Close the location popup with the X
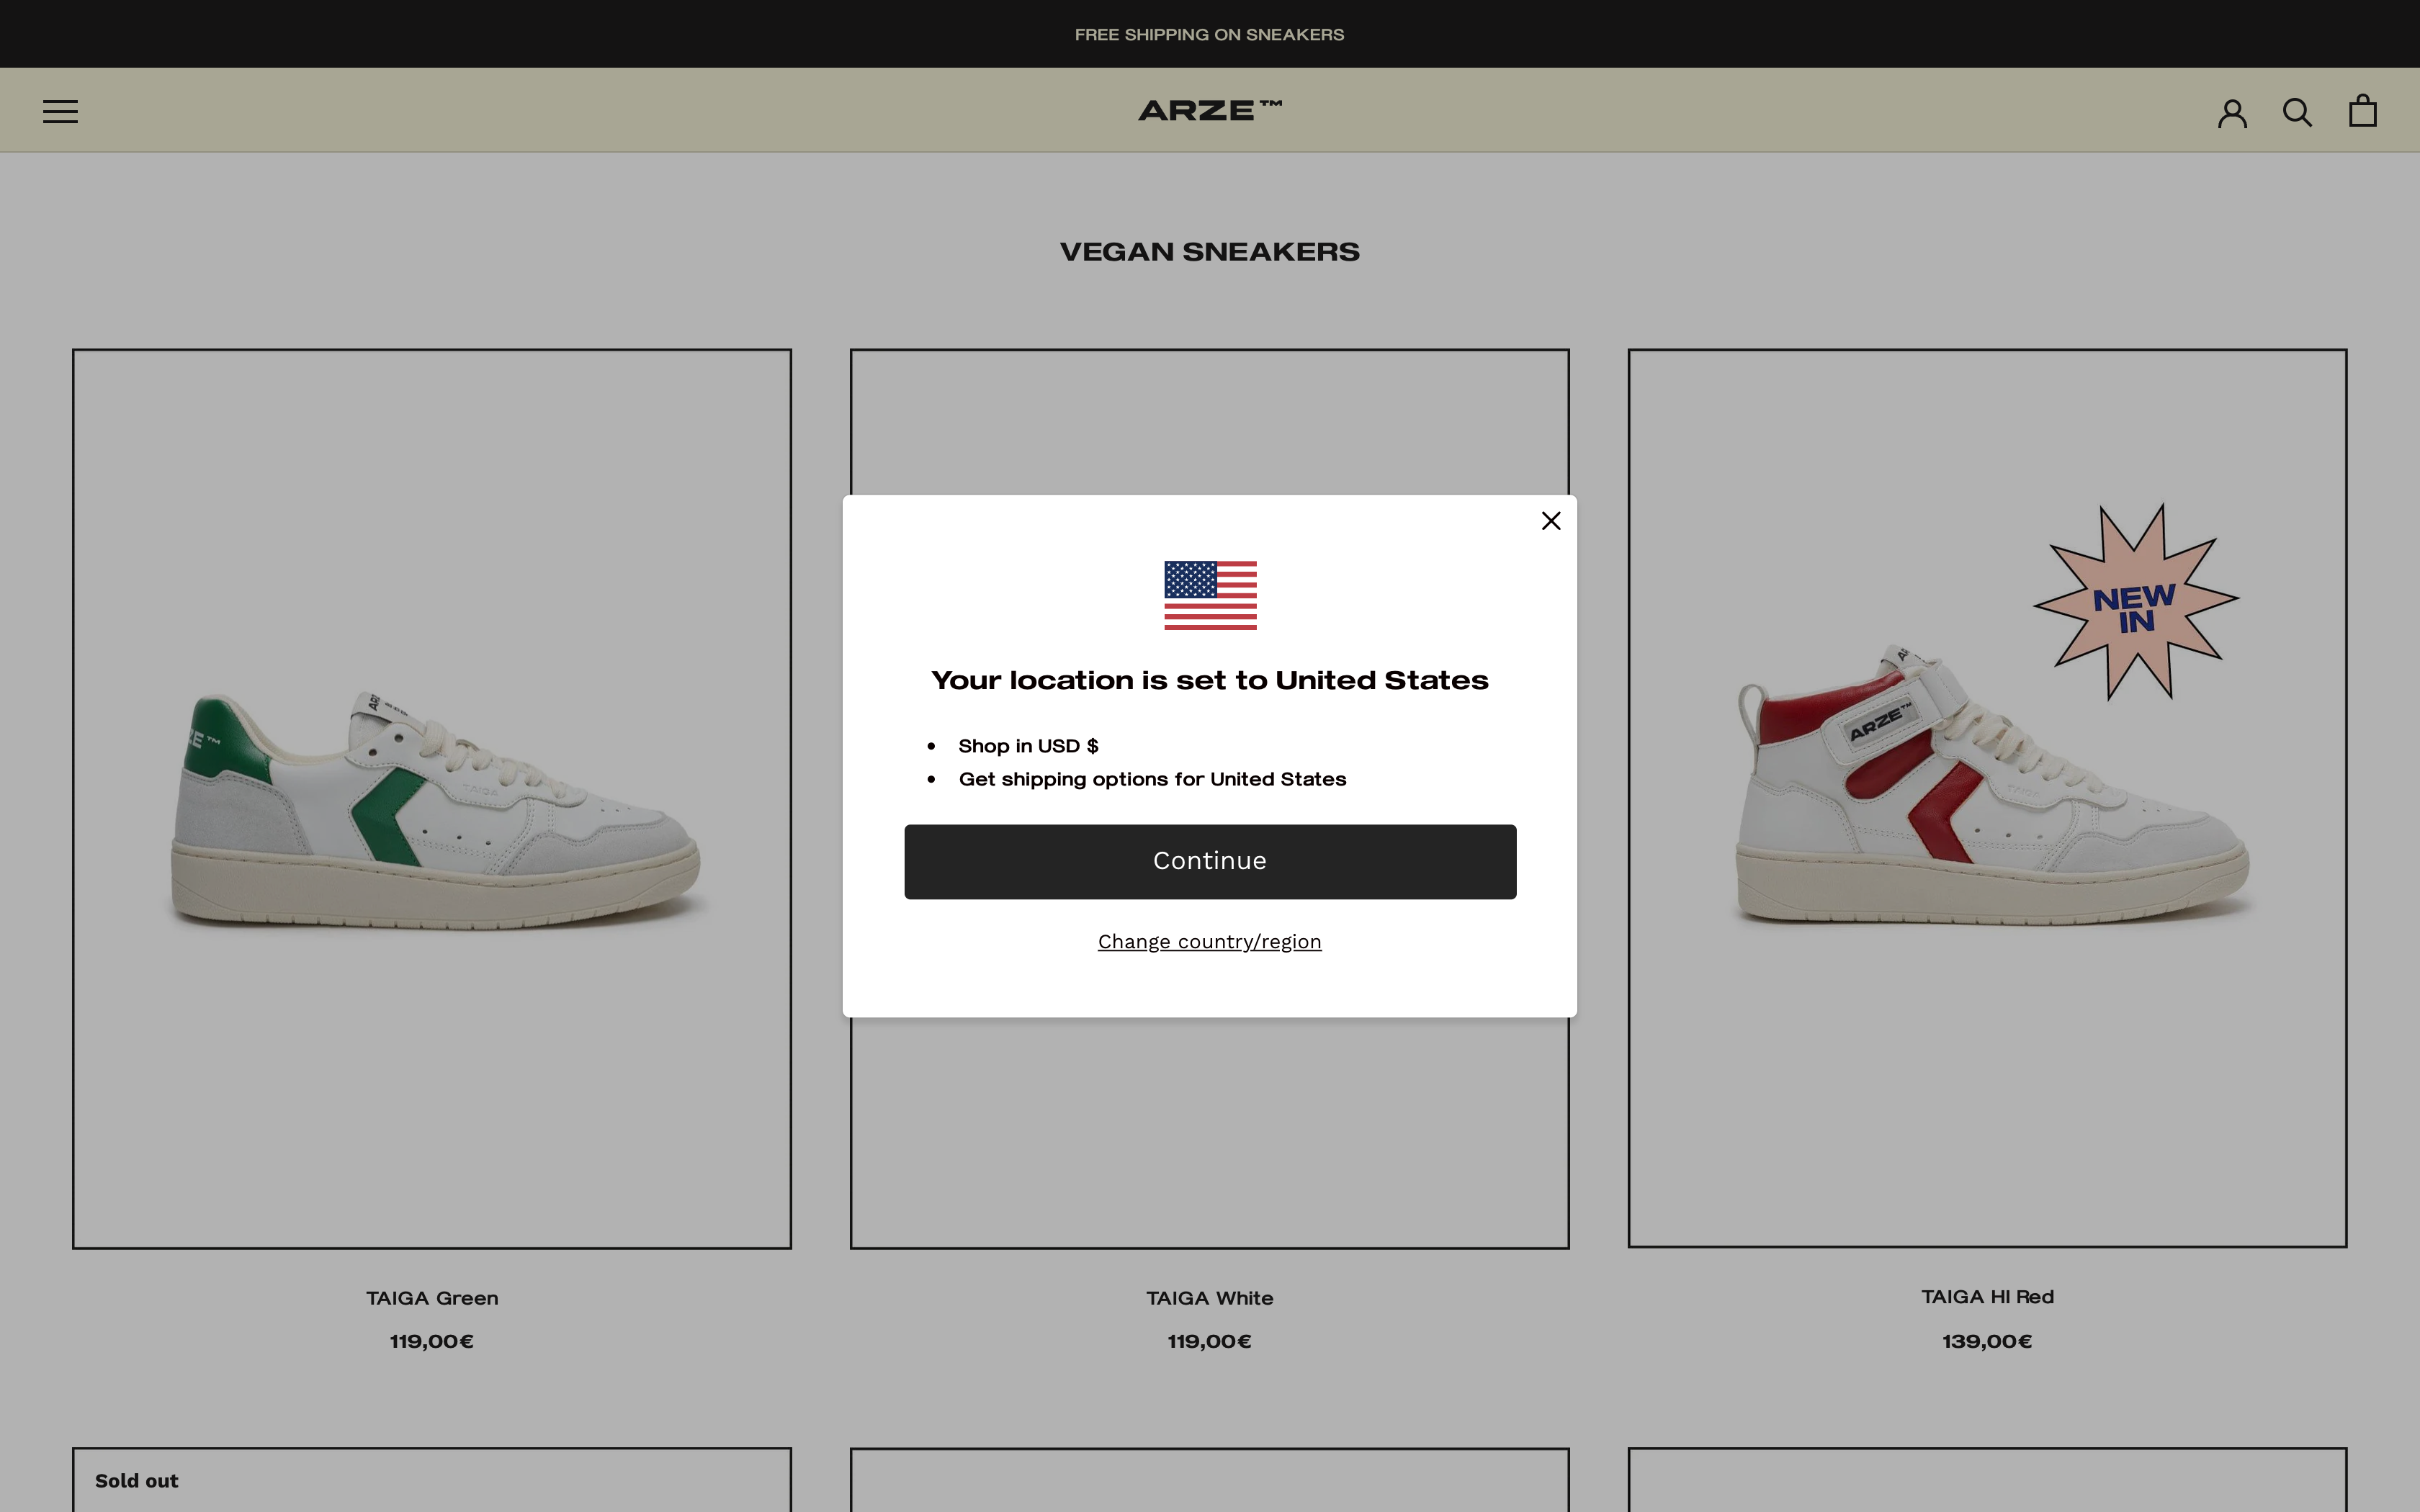The image size is (2420, 1512). tap(1551, 521)
